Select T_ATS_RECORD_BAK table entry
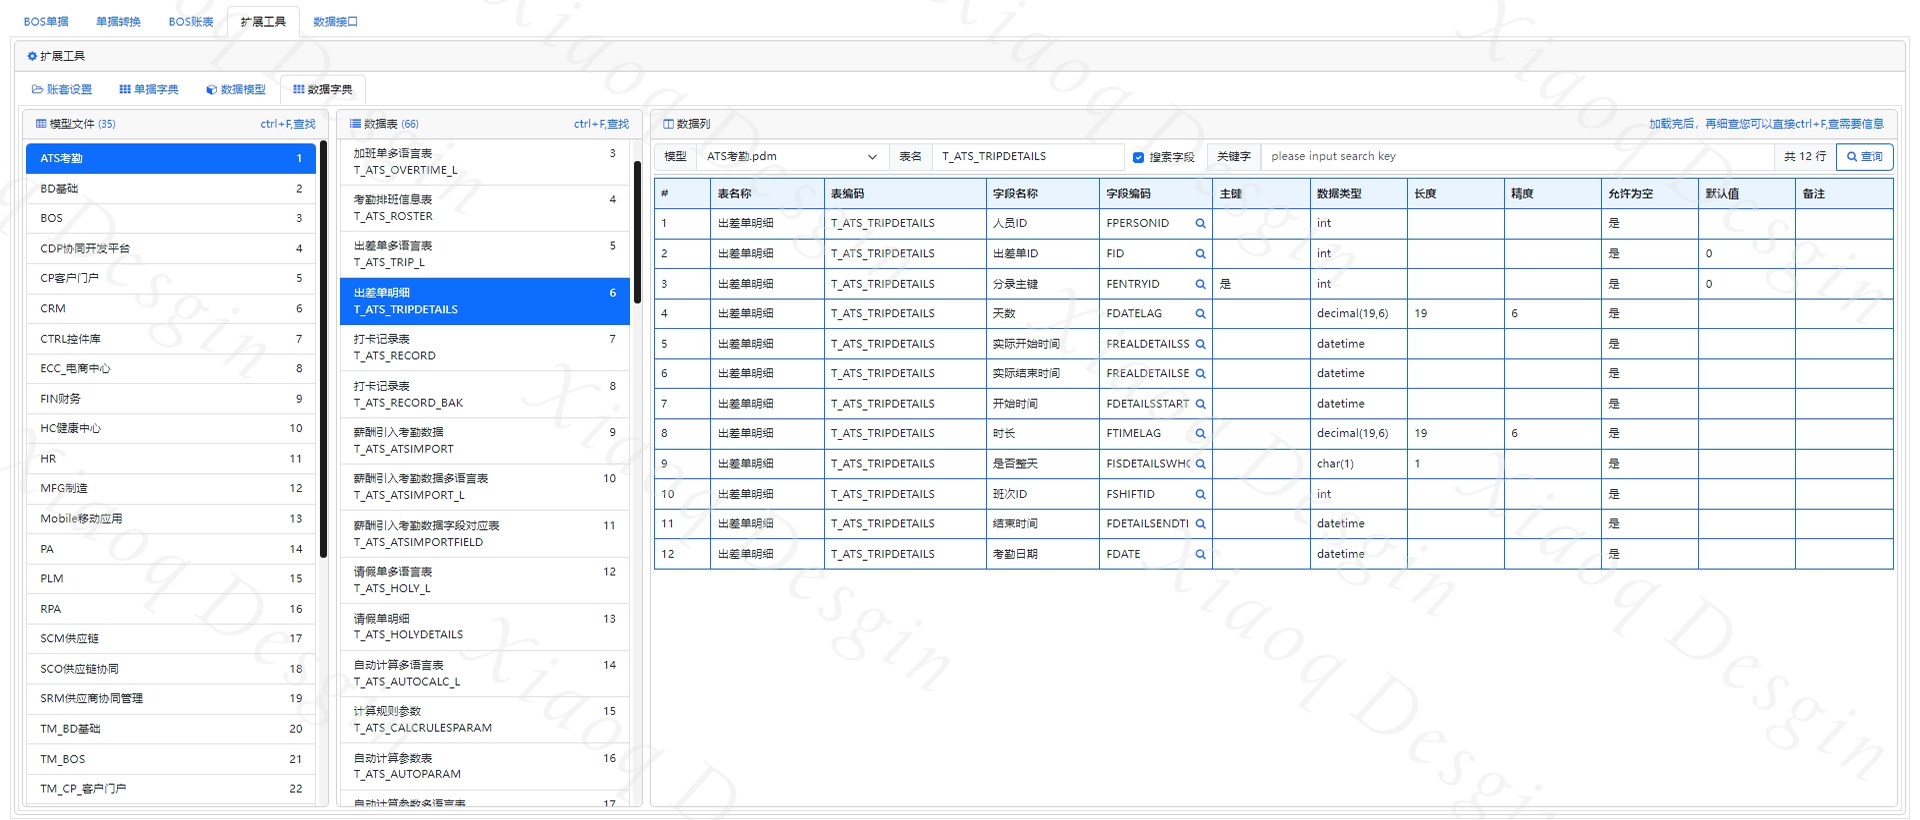This screenshot has height=820, width=1920. pyautogui.click(x=485, y=394)
